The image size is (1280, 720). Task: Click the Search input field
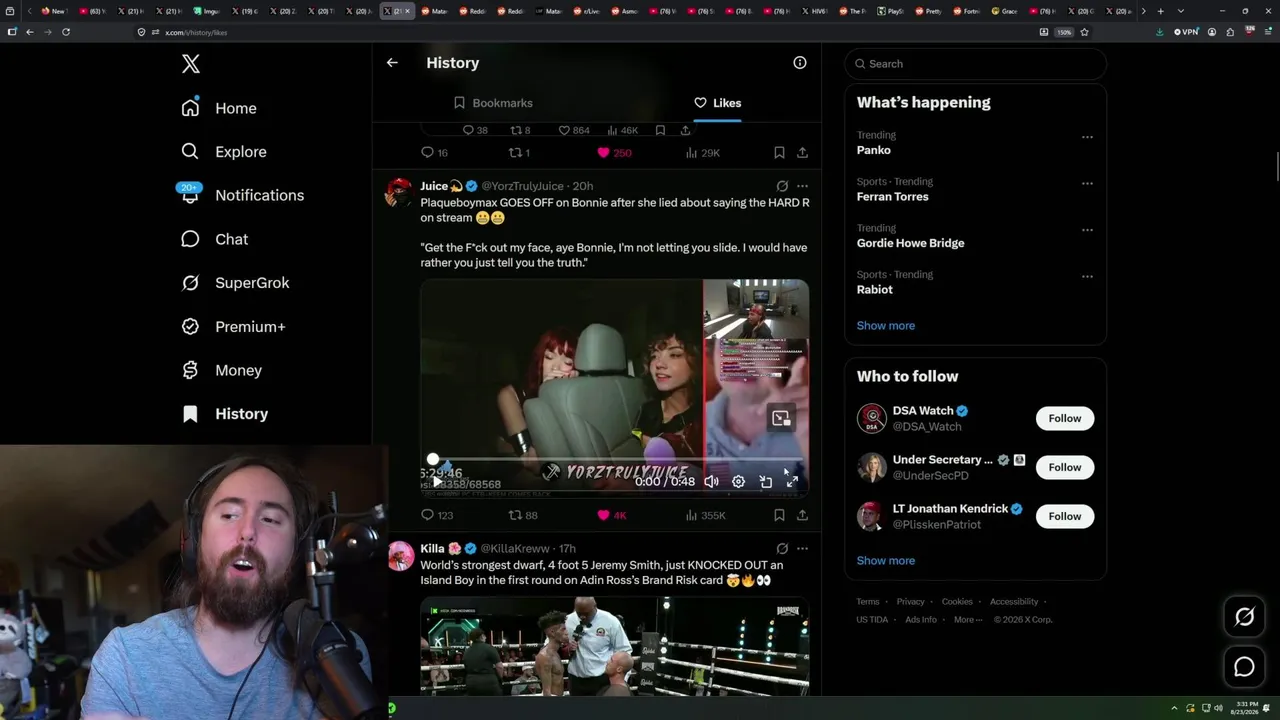[x=975, y=64]
